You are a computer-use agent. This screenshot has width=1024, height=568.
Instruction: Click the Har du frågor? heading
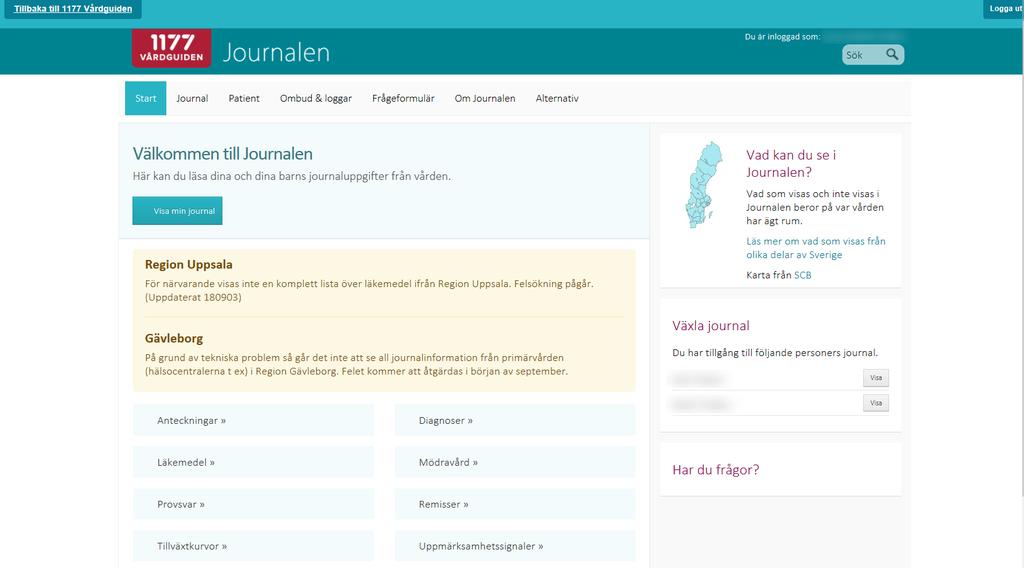coord(716,469)
